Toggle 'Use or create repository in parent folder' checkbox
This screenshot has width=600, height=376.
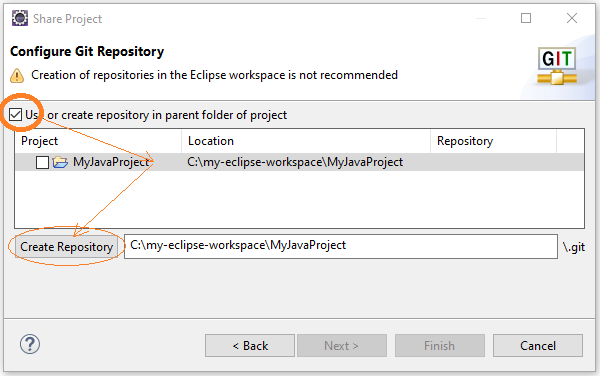[15, 114]
